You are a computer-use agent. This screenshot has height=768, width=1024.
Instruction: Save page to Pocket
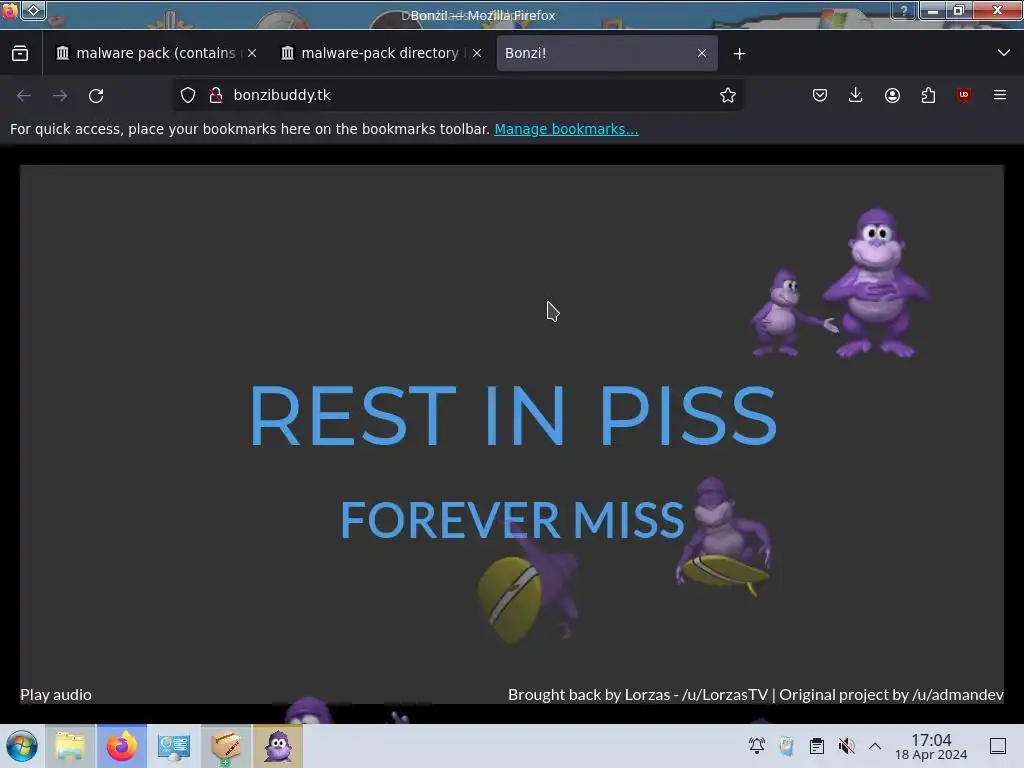[820, 95]
